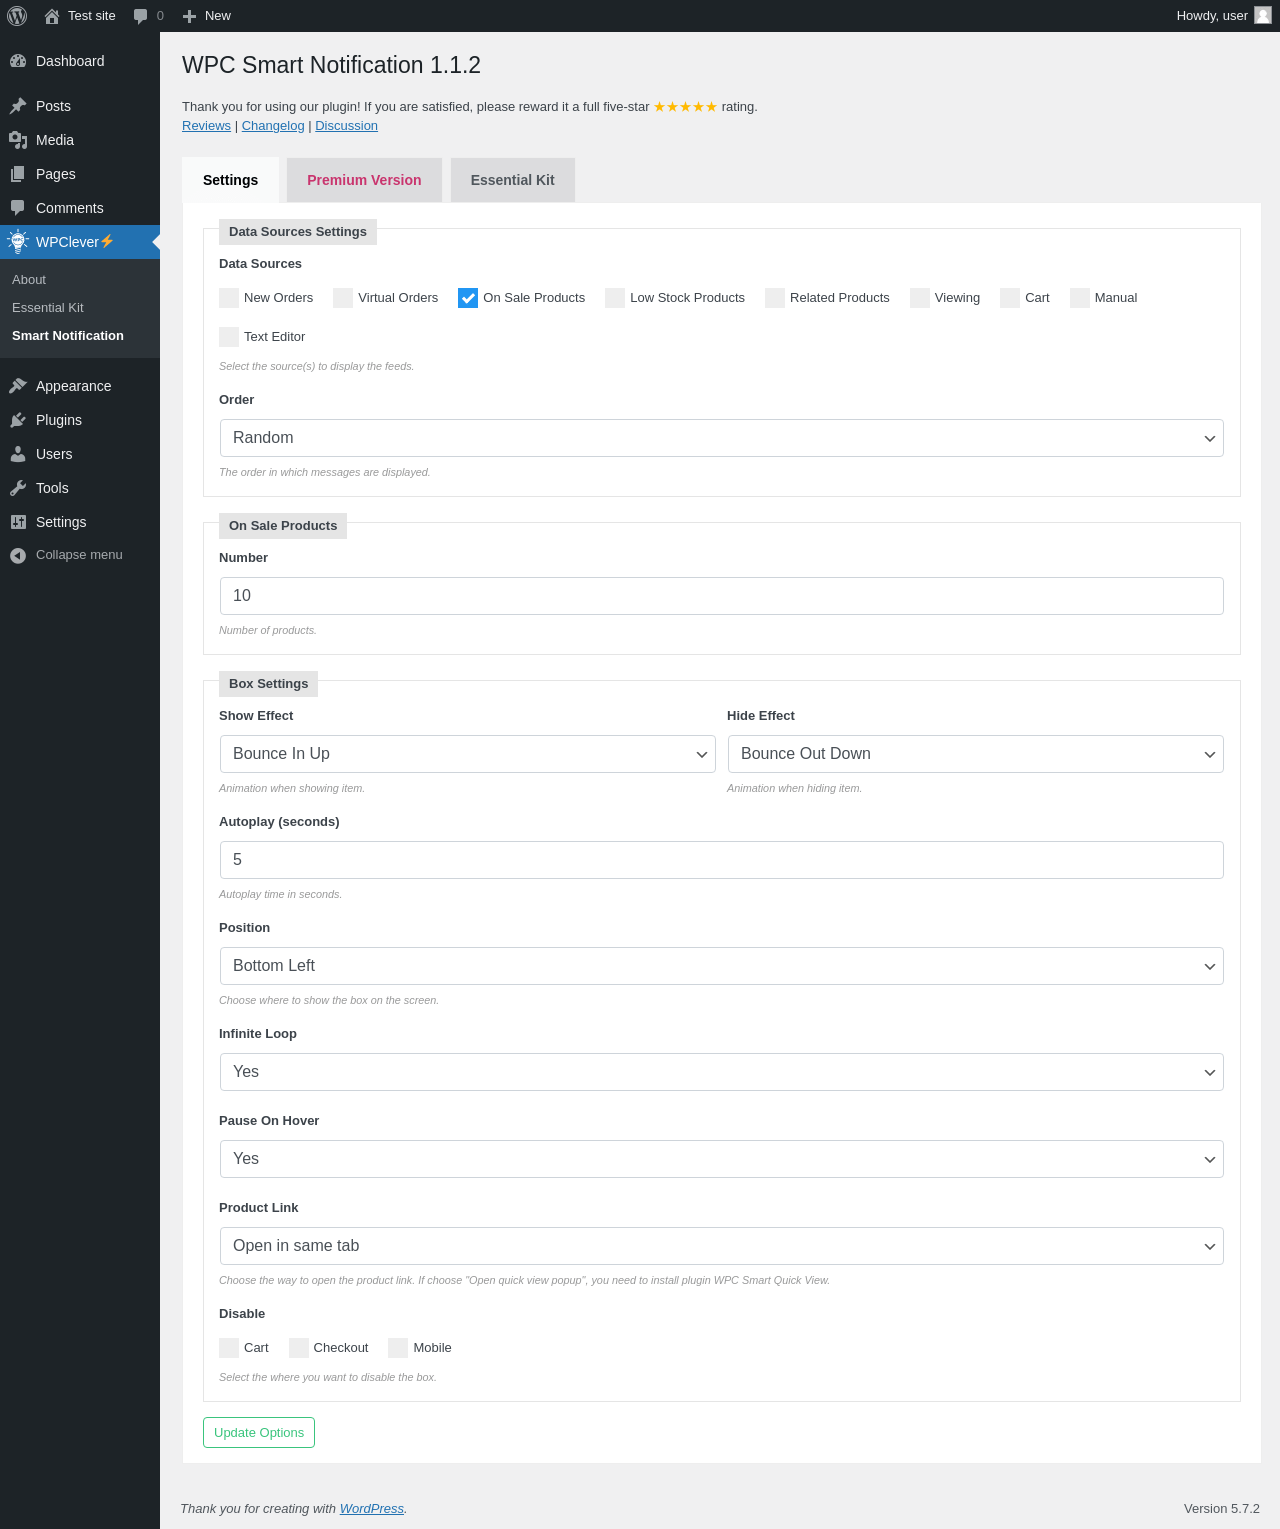The height and width of the screenshot is (1529, 1280).
Task: Open the Plugins menu
Action: pyautogui.click(x=80, y=420)
